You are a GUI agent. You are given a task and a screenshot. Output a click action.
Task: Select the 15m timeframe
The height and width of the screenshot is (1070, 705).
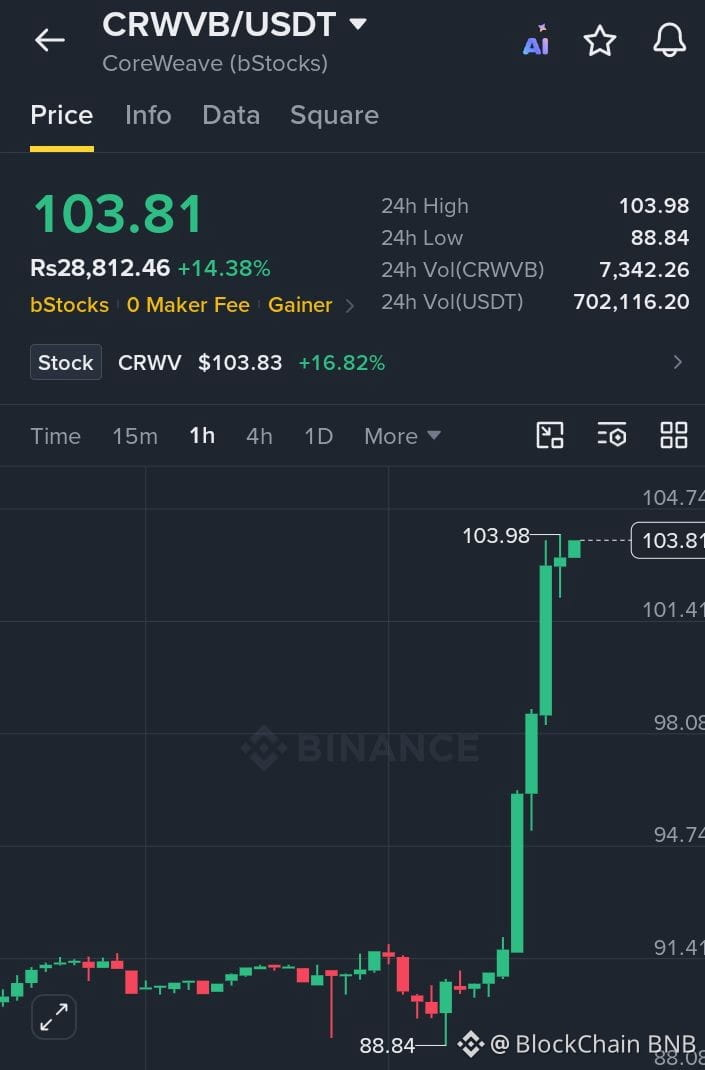coord(135,436)
